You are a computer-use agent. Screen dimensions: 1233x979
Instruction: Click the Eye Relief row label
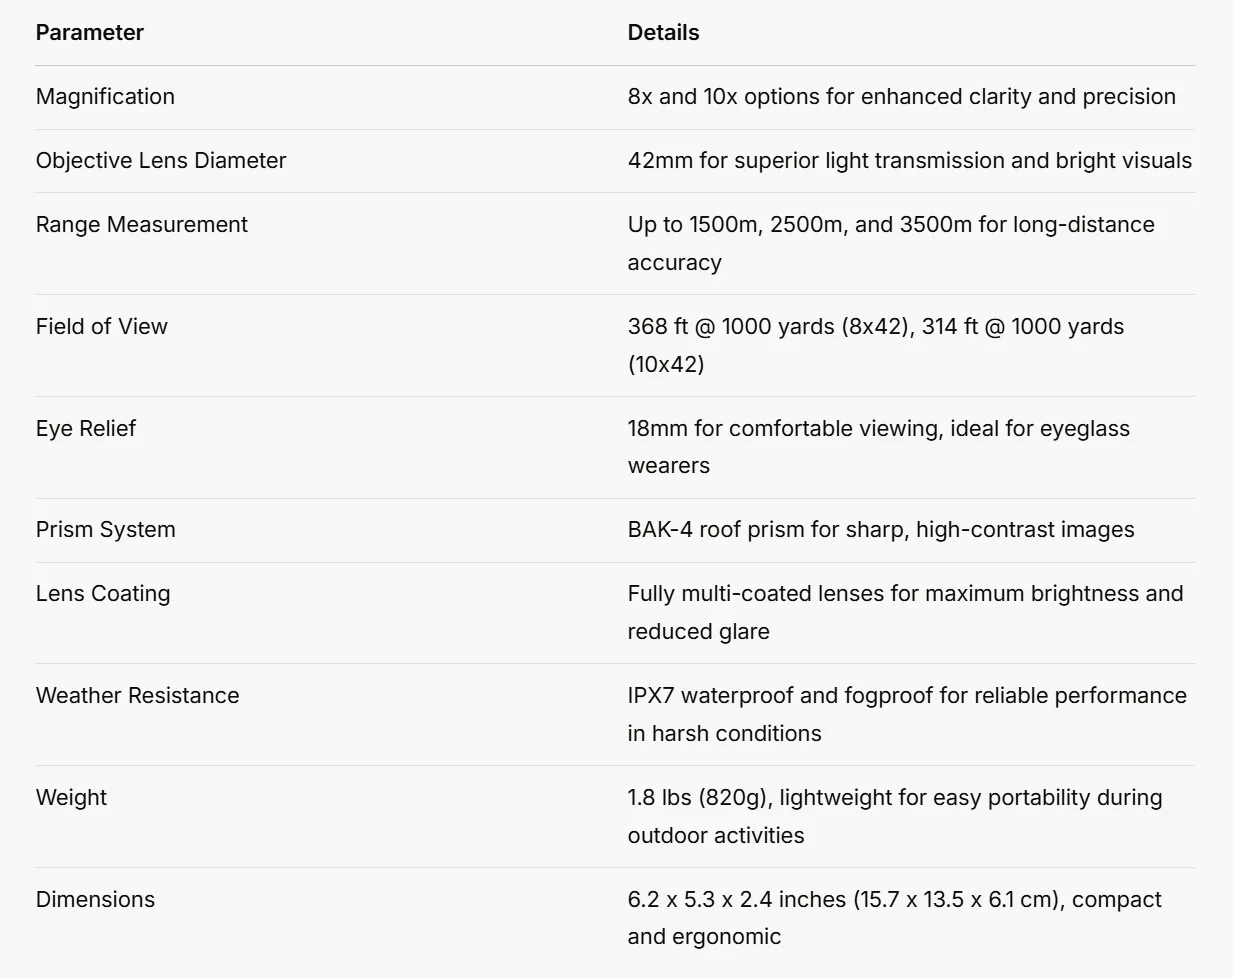coord(86,428)
